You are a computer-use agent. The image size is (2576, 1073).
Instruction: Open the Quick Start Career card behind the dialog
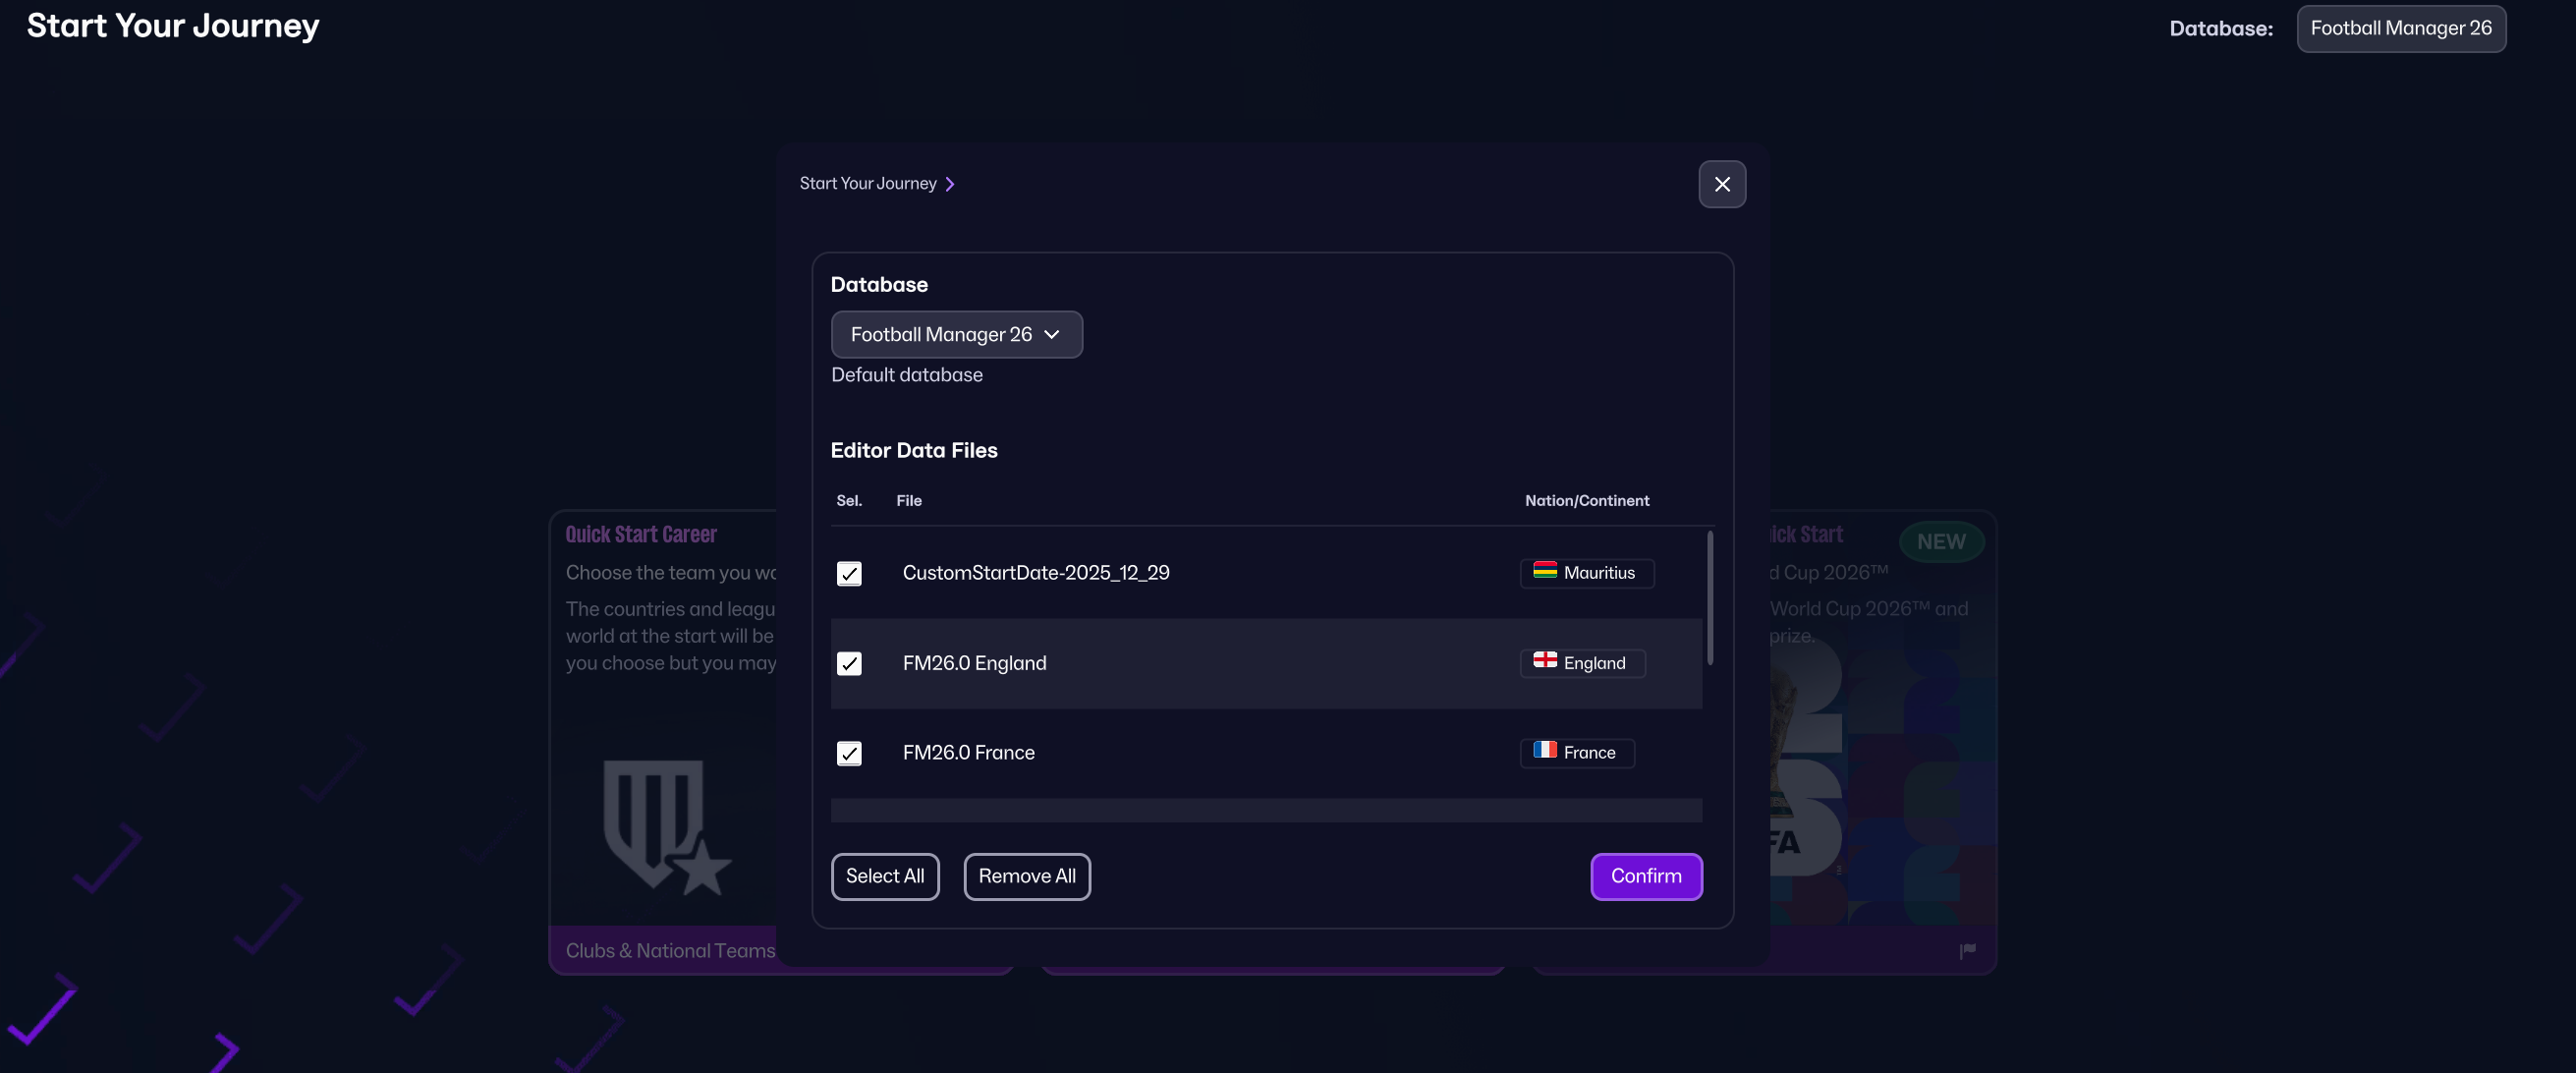tap(663, 740)
